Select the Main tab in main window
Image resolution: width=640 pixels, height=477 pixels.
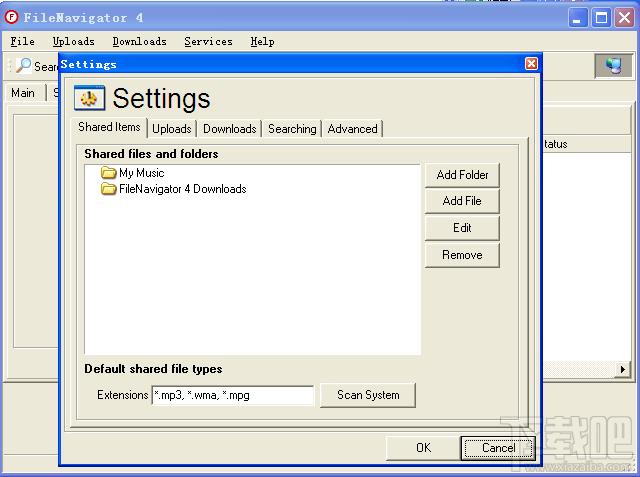[23, 93]
